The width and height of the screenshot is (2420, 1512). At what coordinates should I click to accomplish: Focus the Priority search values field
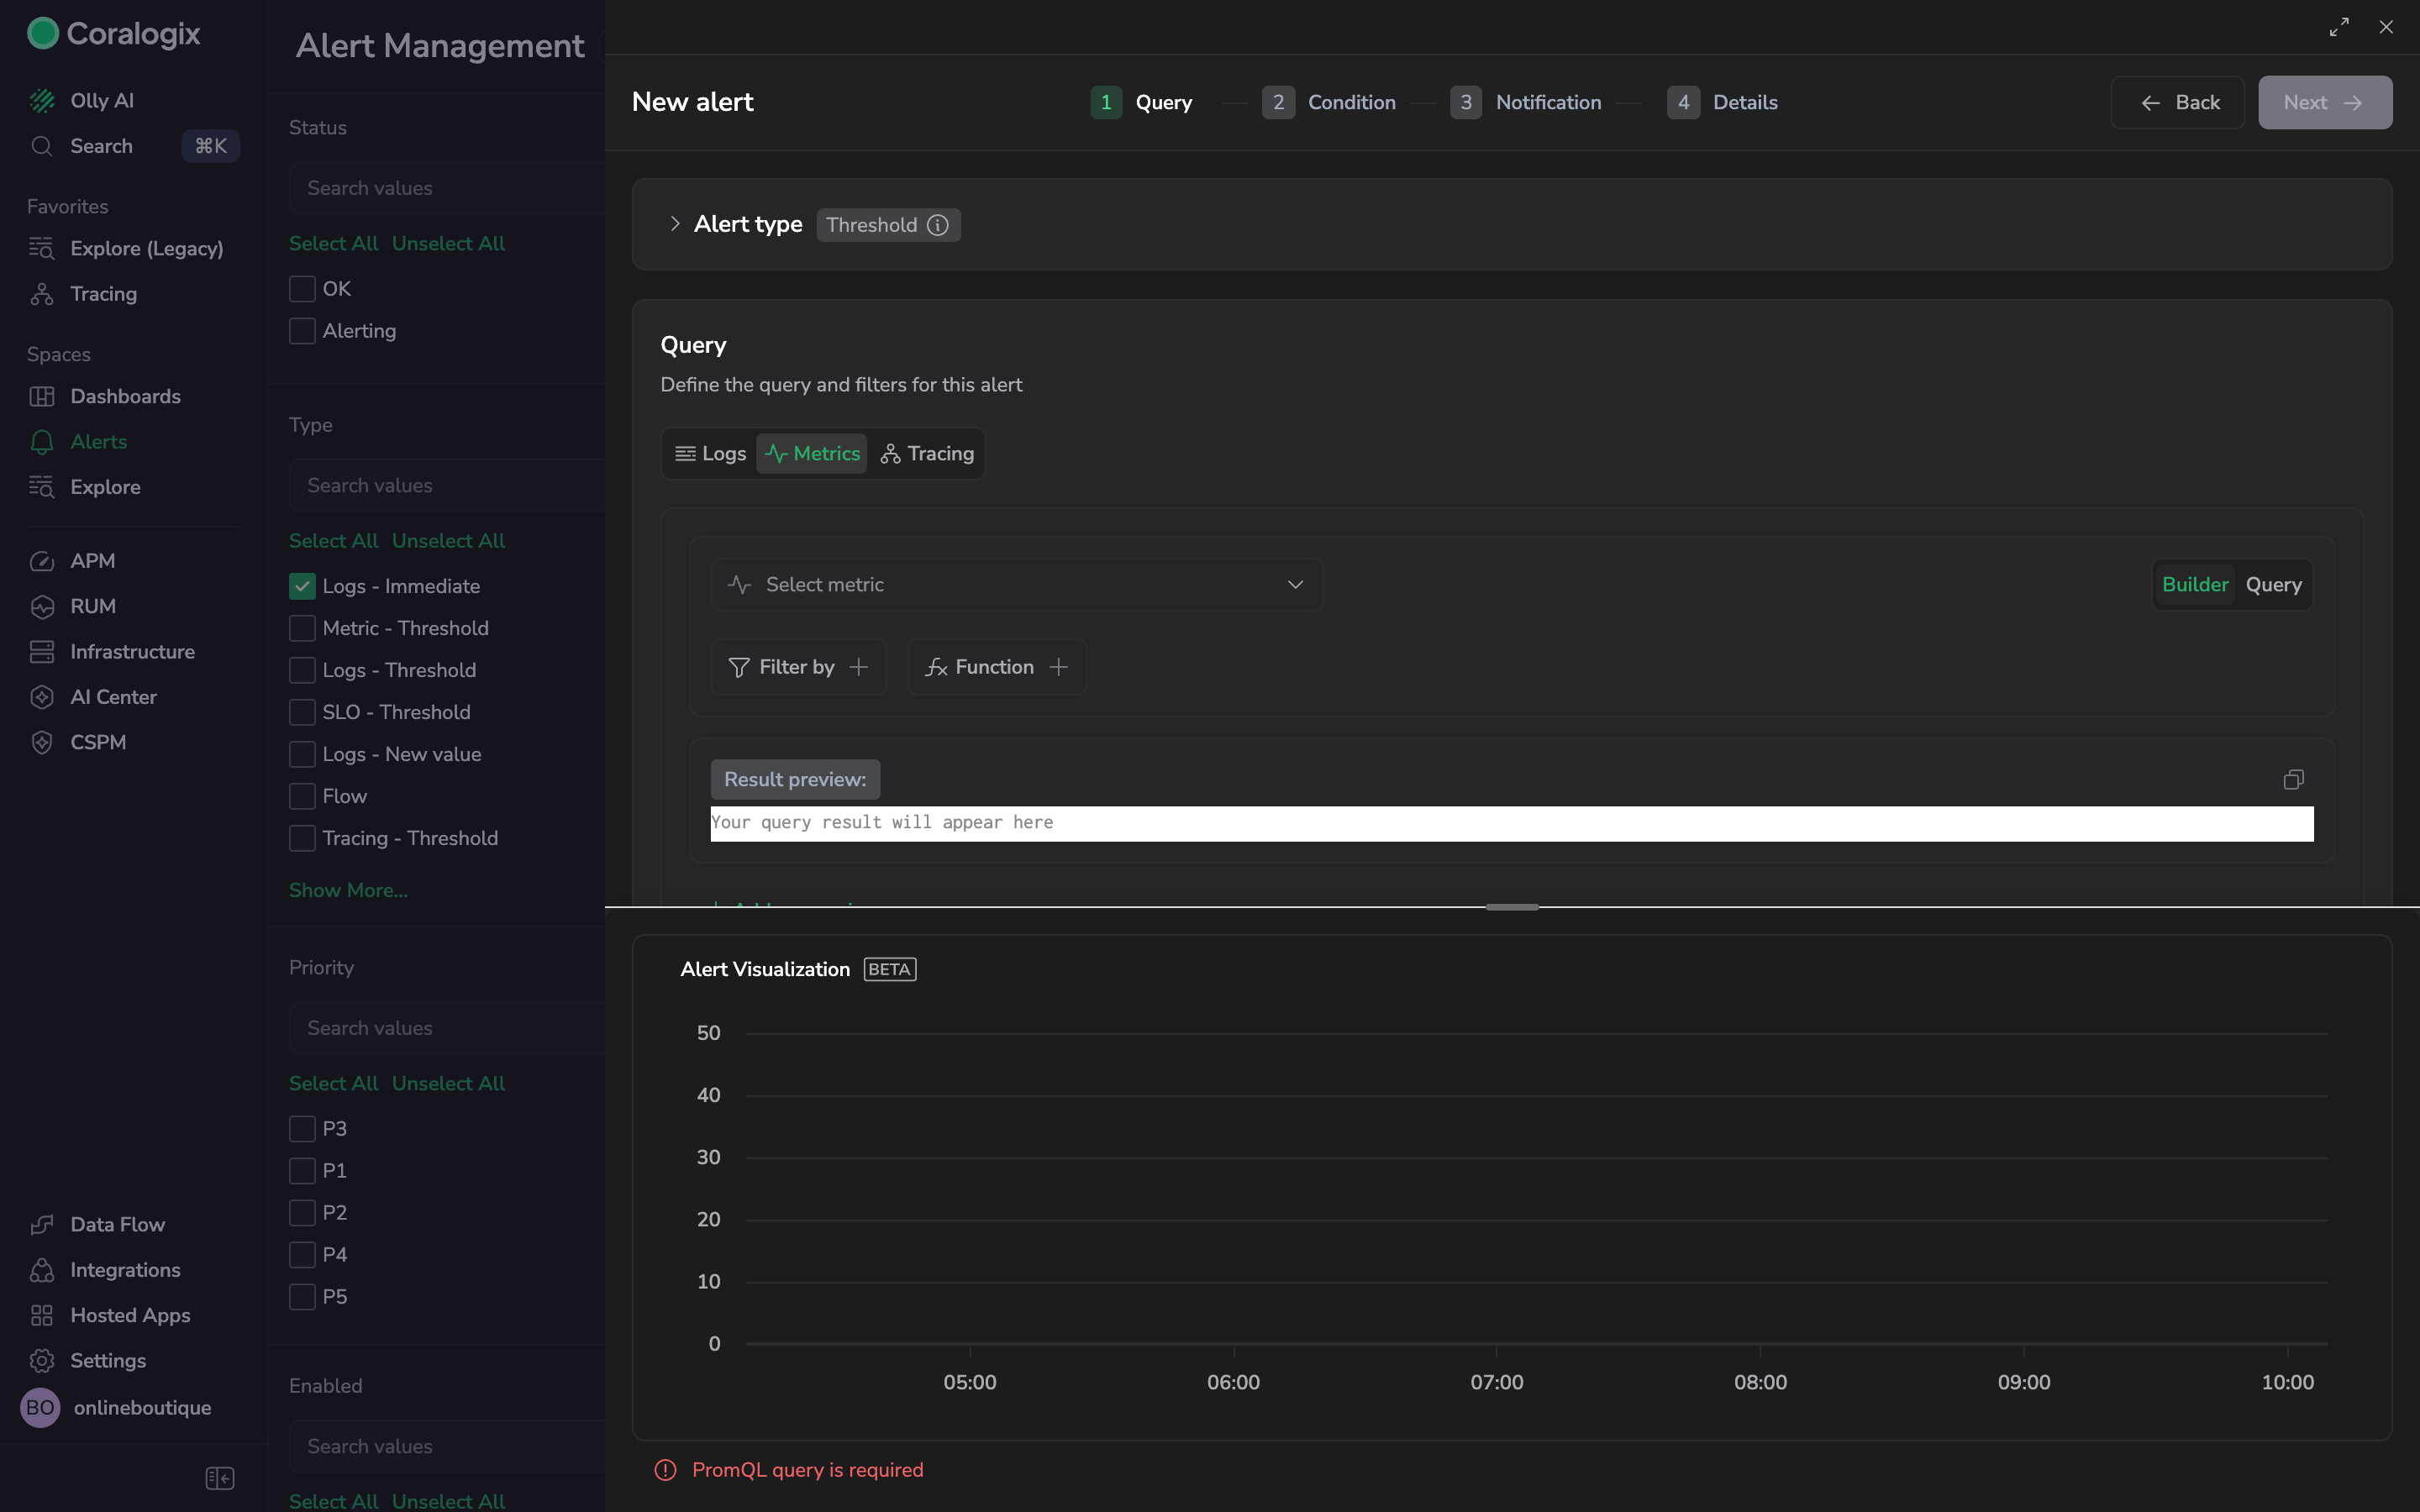tap(447, 1028)
